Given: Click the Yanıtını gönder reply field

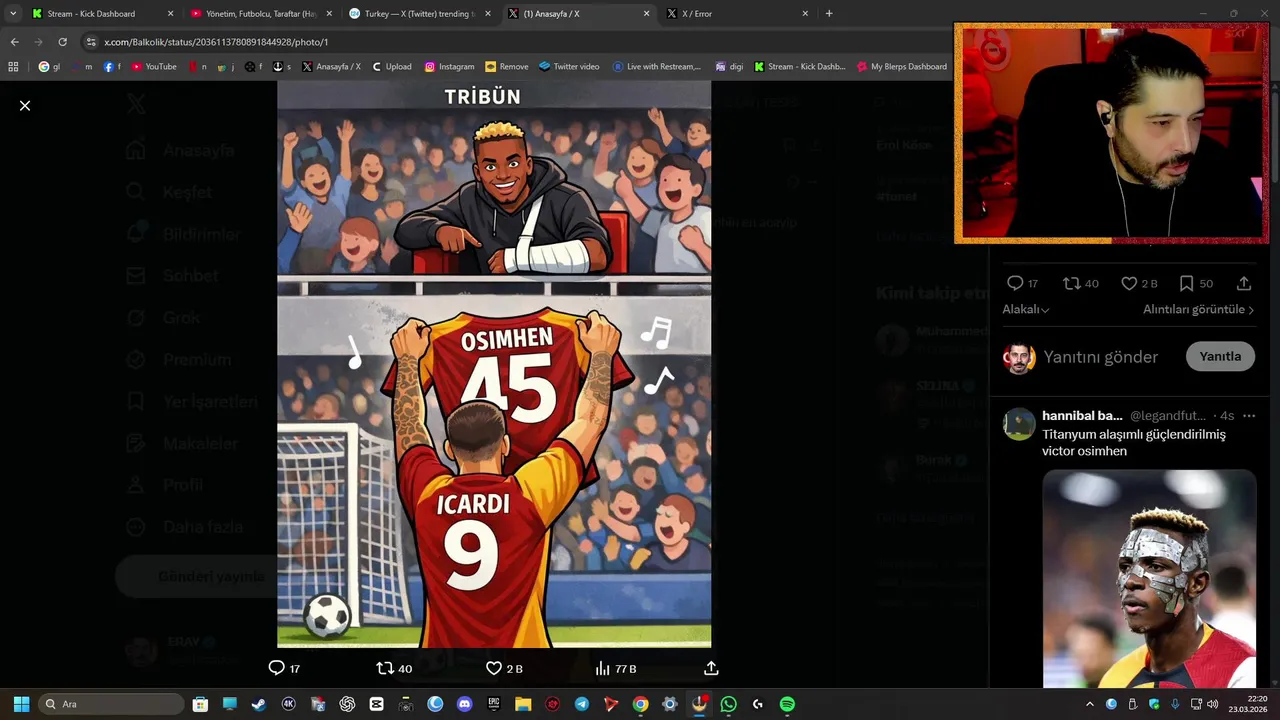Looking at the screenshot, I should coord(1100,357).
